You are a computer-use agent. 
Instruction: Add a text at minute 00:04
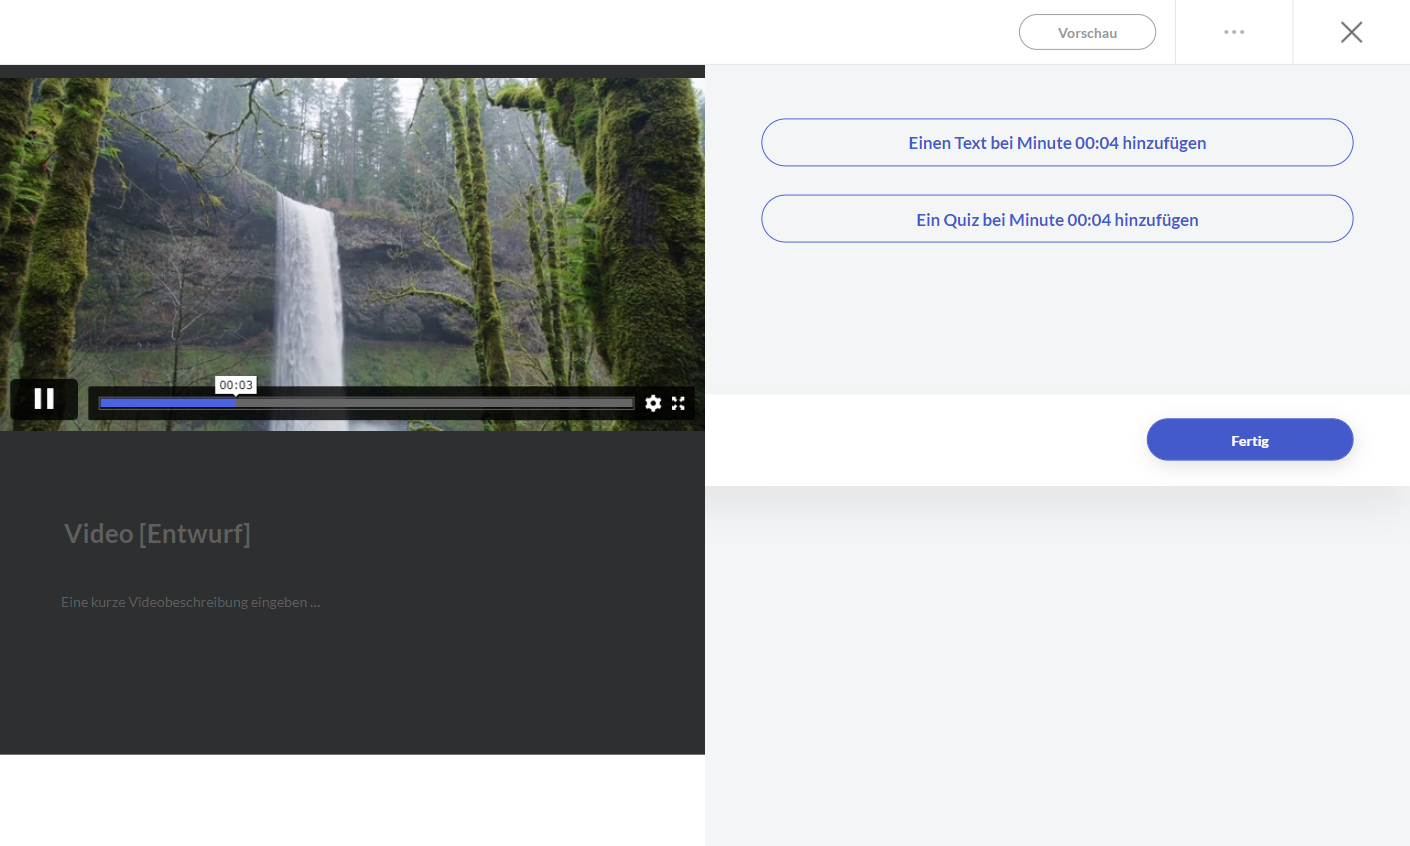(x=1057, y=143)
